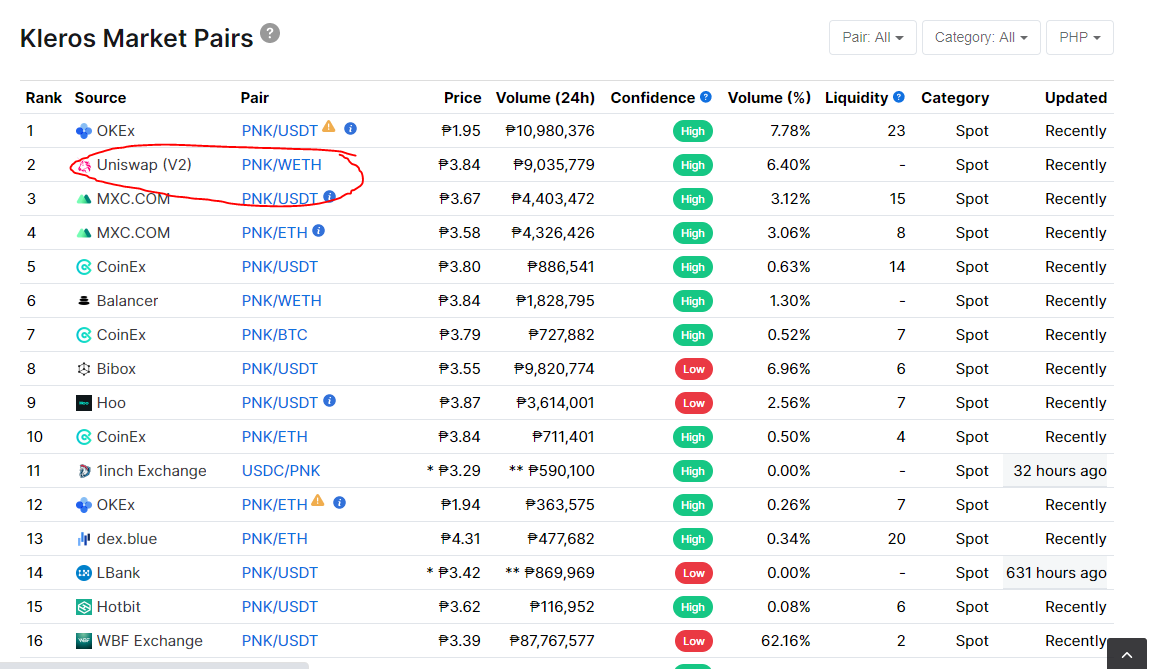Open the Pair: All filter dropdown
This screenshot has height=669, width=1151.
(x=873, y=37)
